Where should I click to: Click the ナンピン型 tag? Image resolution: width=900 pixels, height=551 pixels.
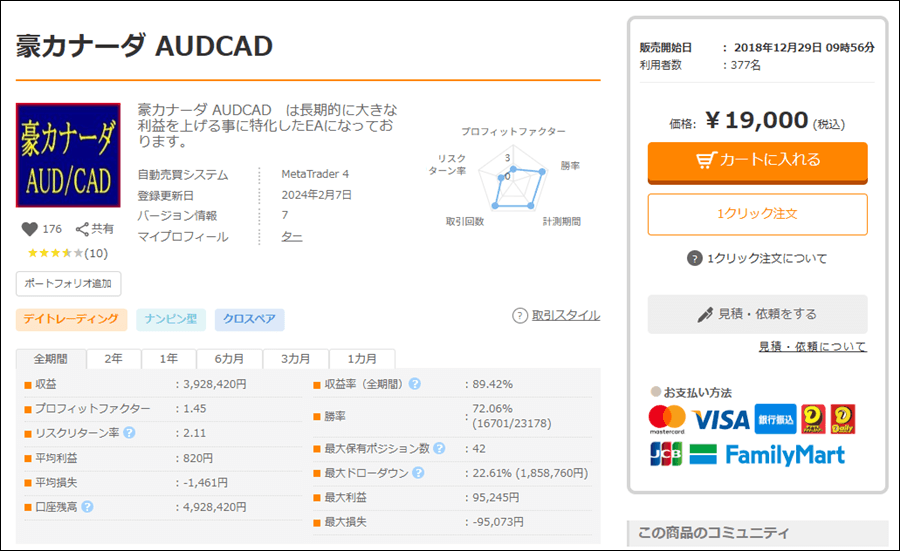tap(171, 319)
